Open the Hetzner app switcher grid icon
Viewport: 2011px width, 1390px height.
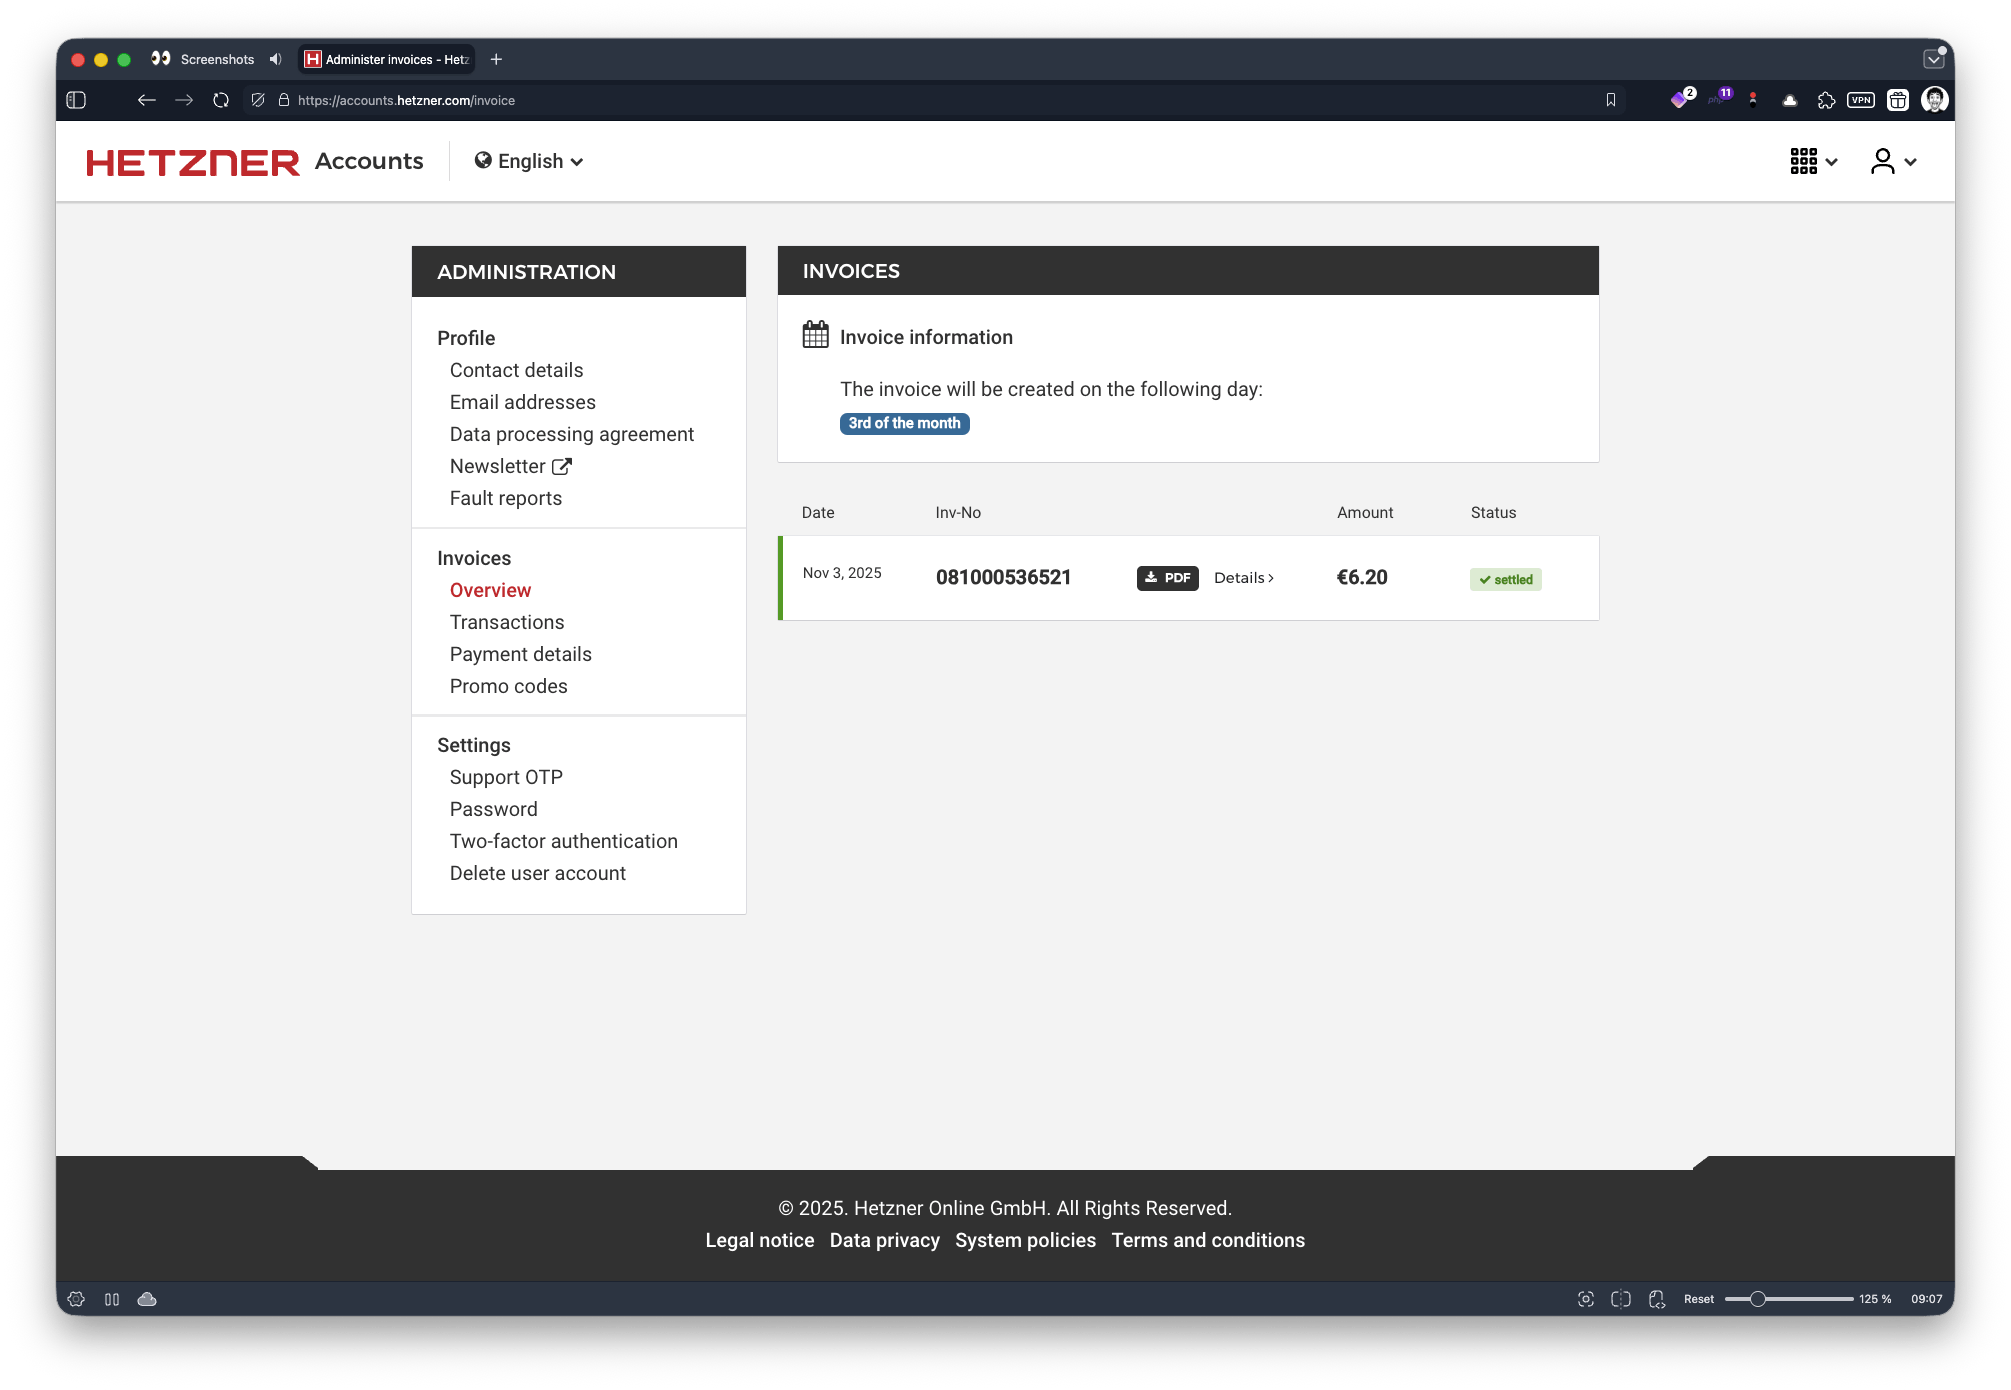coord(1803,161)
